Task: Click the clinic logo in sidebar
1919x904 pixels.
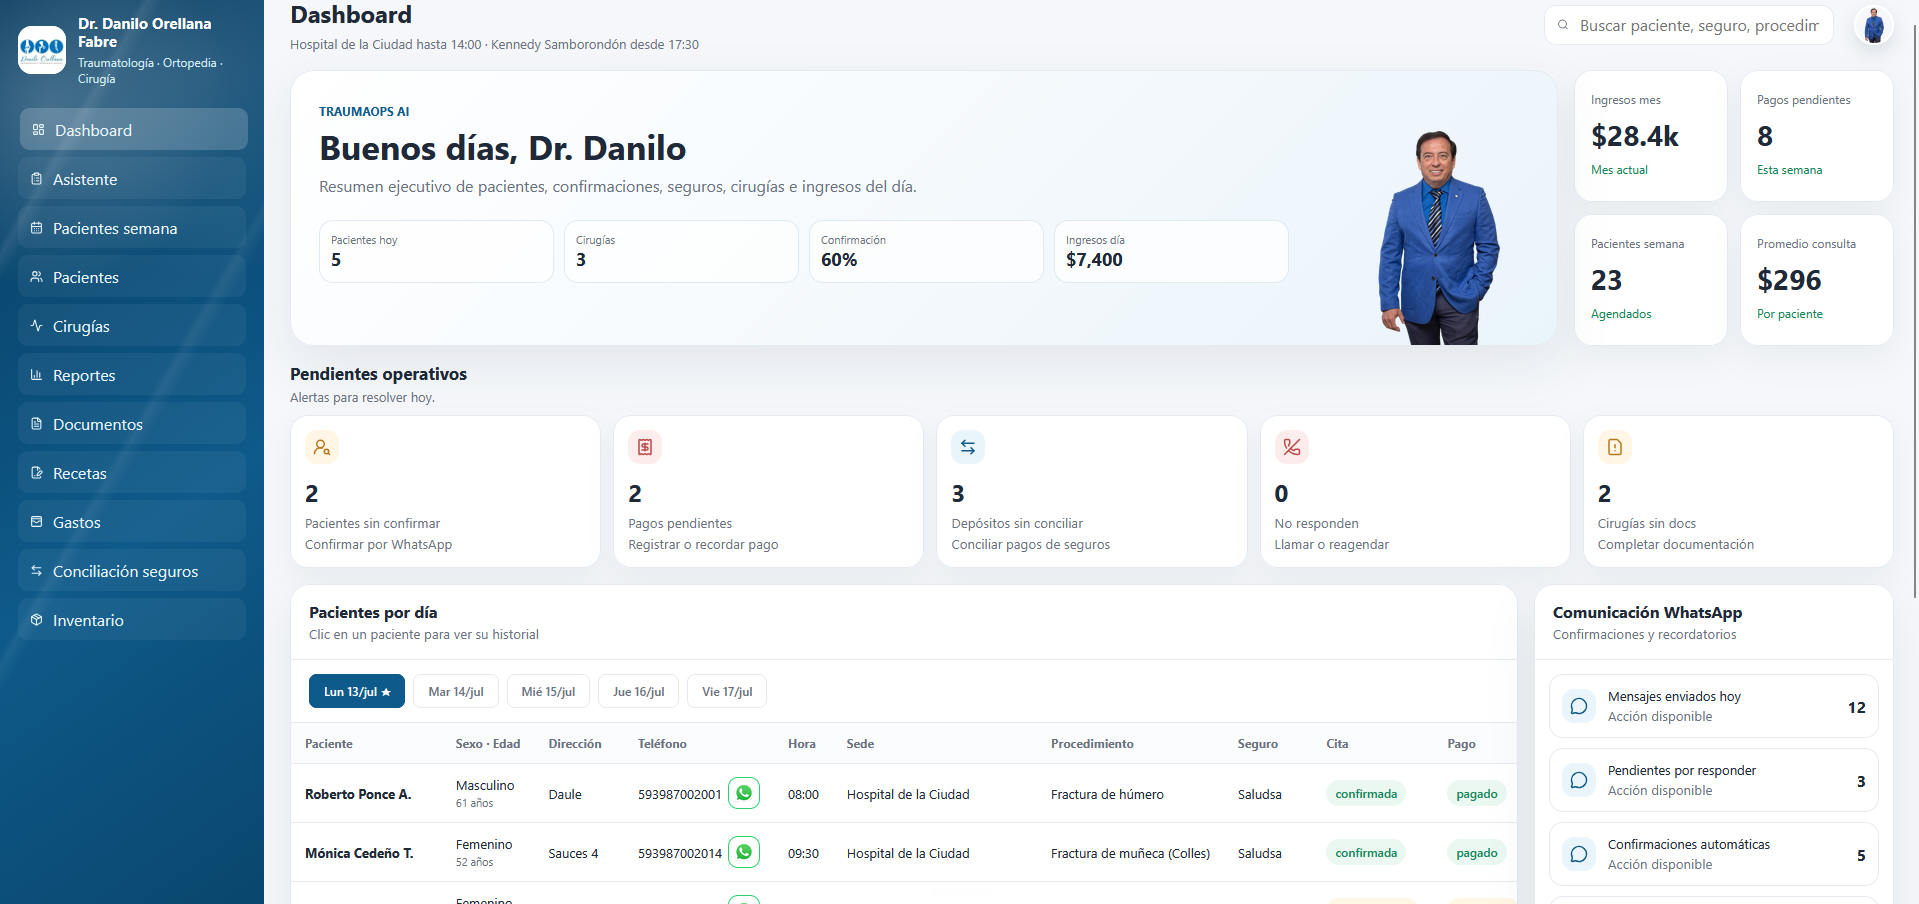Action: click(42, 50)
